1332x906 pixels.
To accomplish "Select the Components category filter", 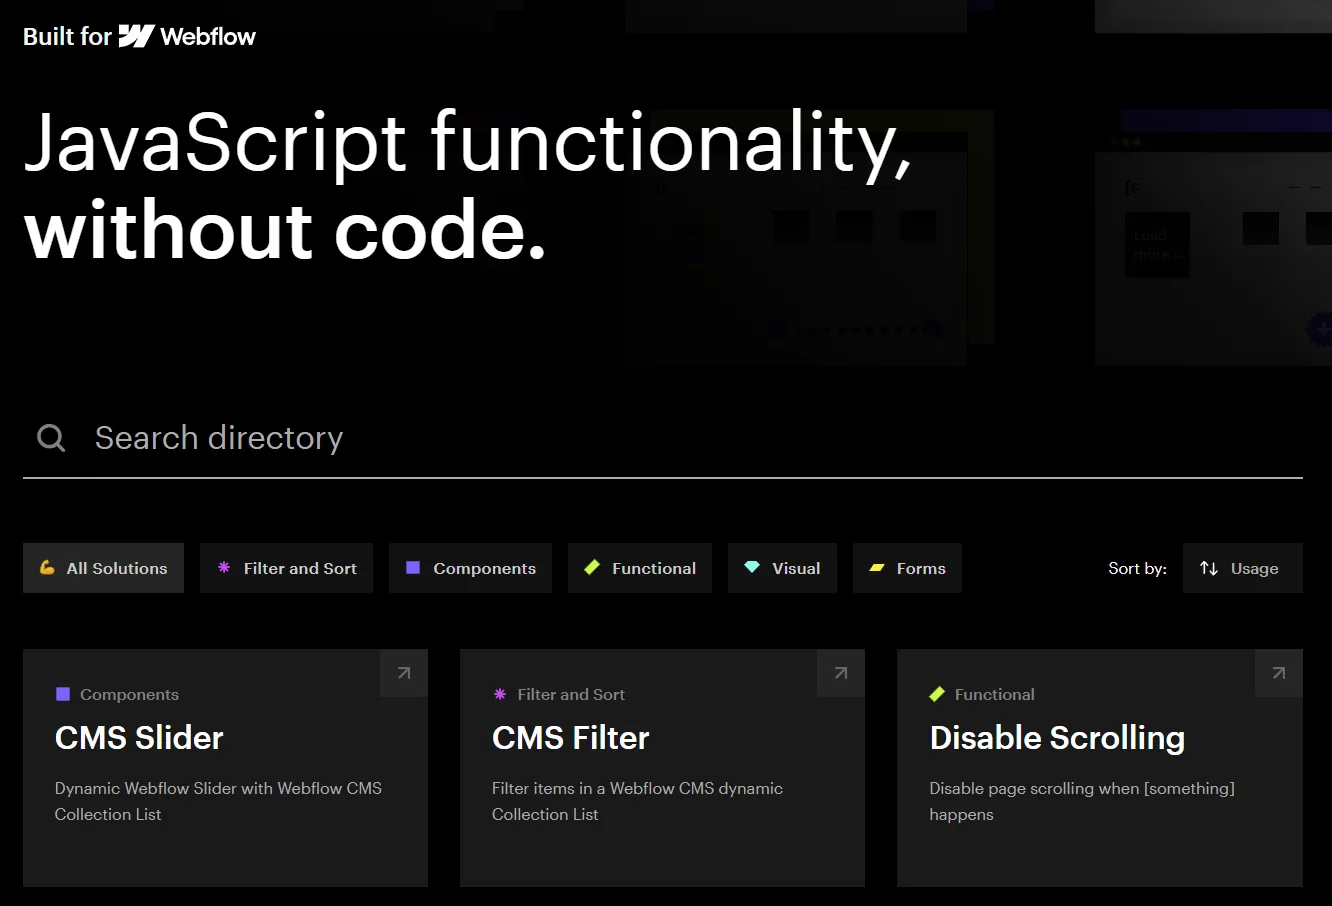I will click(x=470, y=568).
